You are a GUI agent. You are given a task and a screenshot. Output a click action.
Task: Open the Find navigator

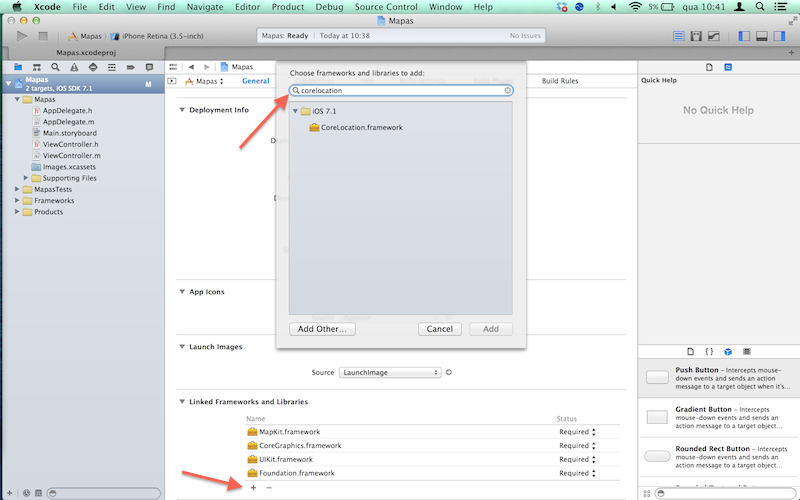click(x=55, y=67)
